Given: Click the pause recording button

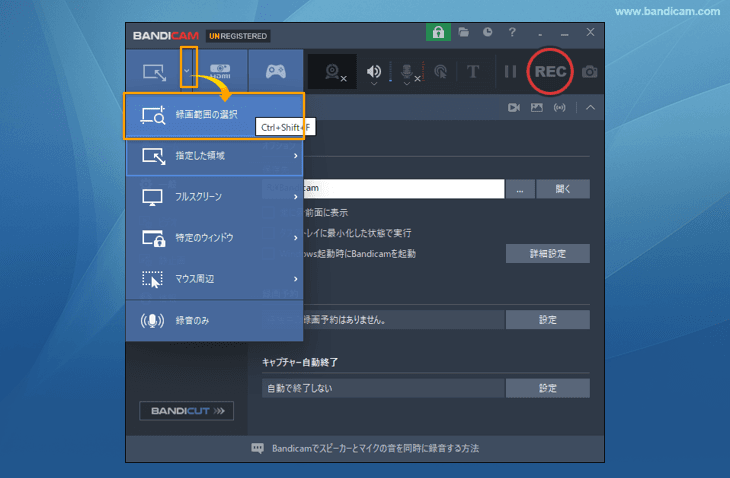Looking at the screenshot, I should pos(510,71).
